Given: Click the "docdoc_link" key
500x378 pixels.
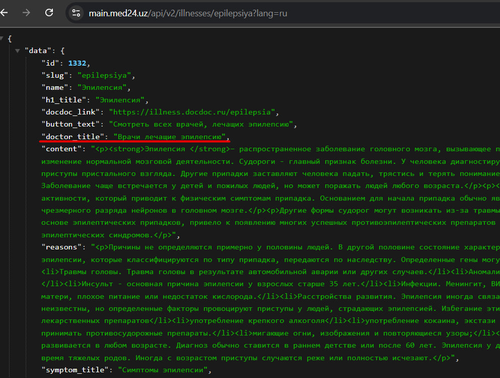Looking at the screenshot, I should tap(70, 112).
